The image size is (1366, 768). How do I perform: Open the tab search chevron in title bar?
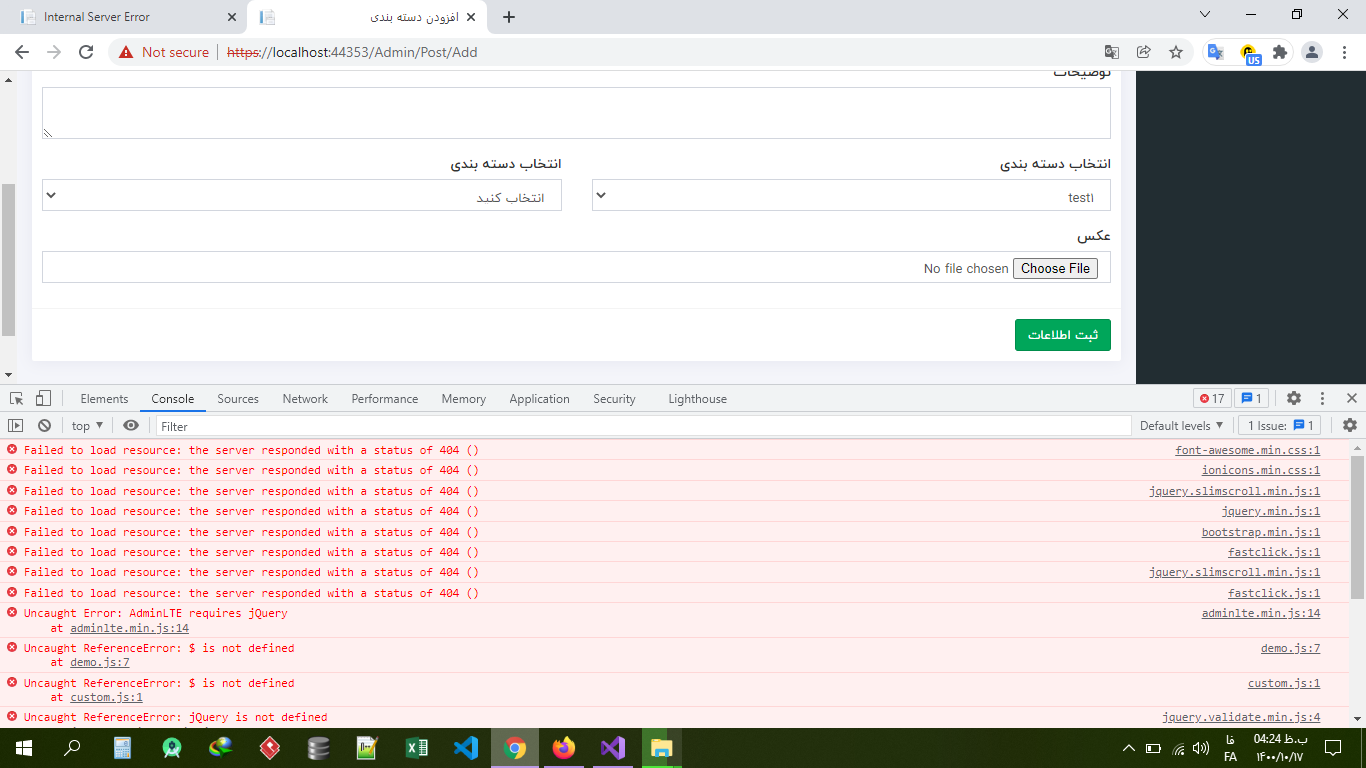pyautogui.click(x=1204, y=14)
